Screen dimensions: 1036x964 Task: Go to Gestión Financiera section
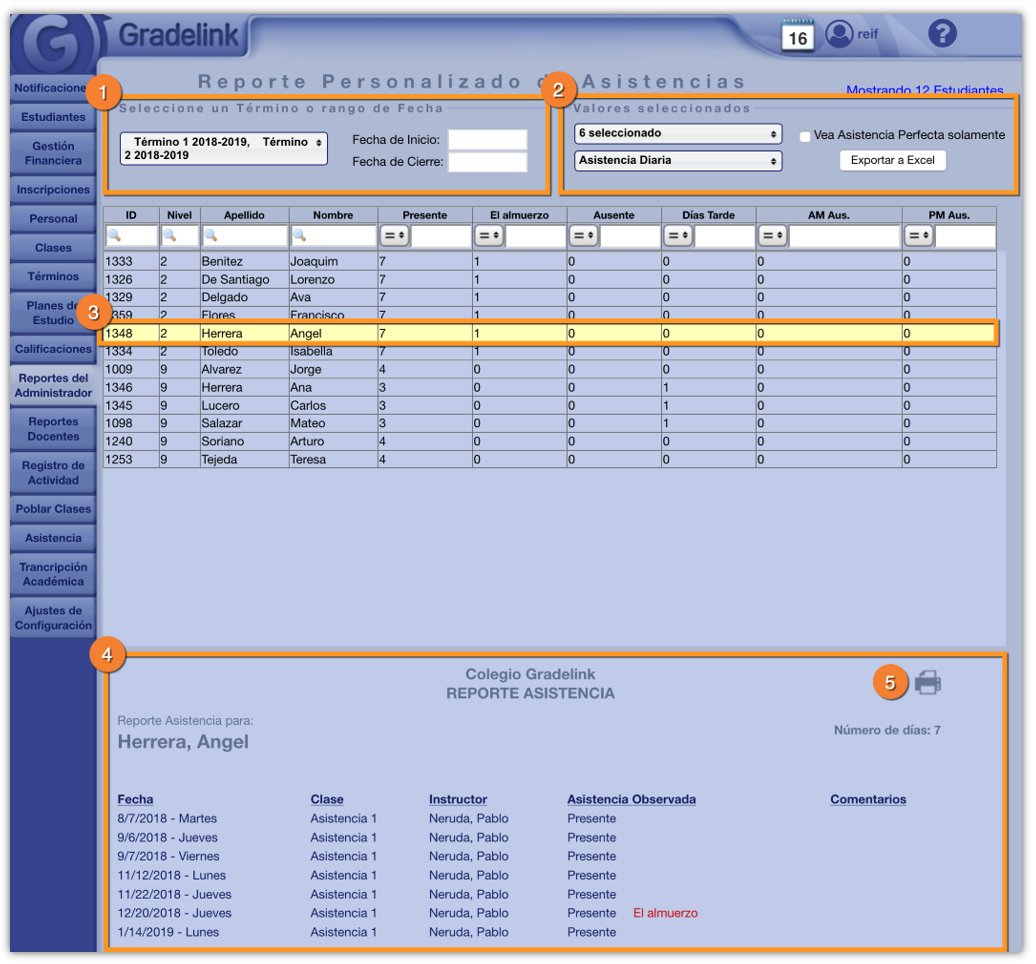point(53,153)
